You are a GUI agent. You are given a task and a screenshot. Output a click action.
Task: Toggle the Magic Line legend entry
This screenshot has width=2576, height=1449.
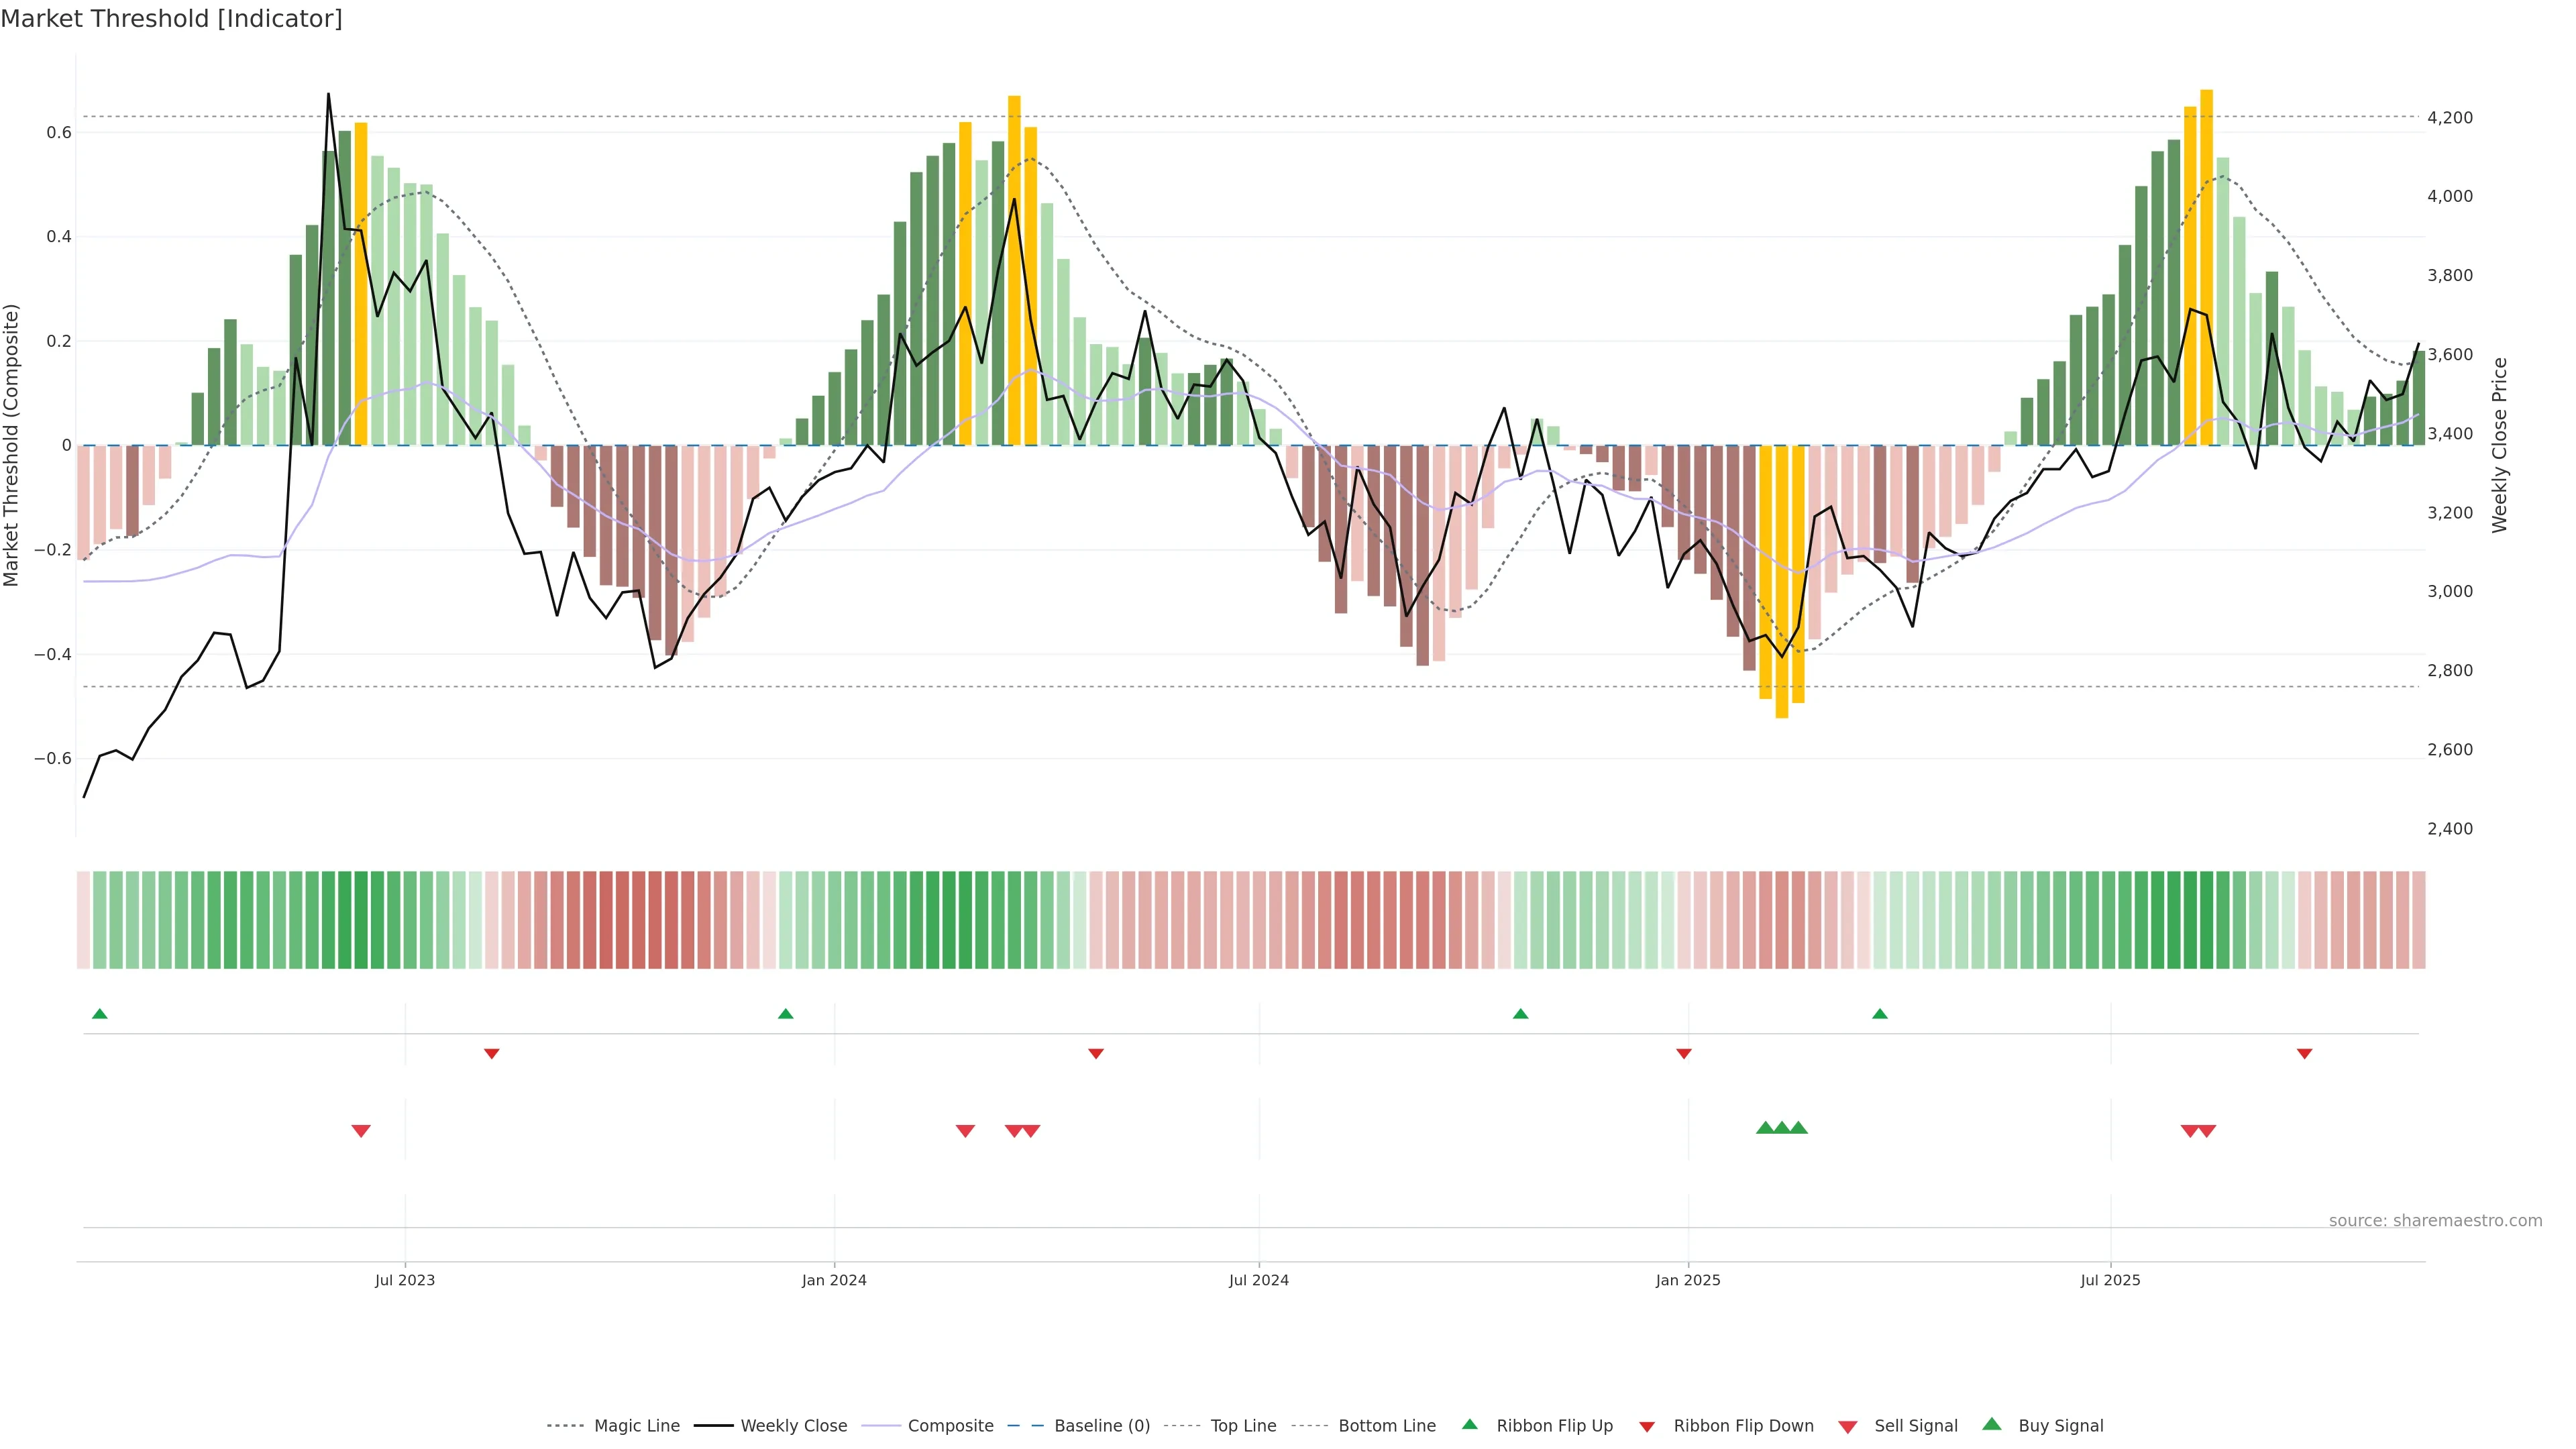click(636, 1426)
